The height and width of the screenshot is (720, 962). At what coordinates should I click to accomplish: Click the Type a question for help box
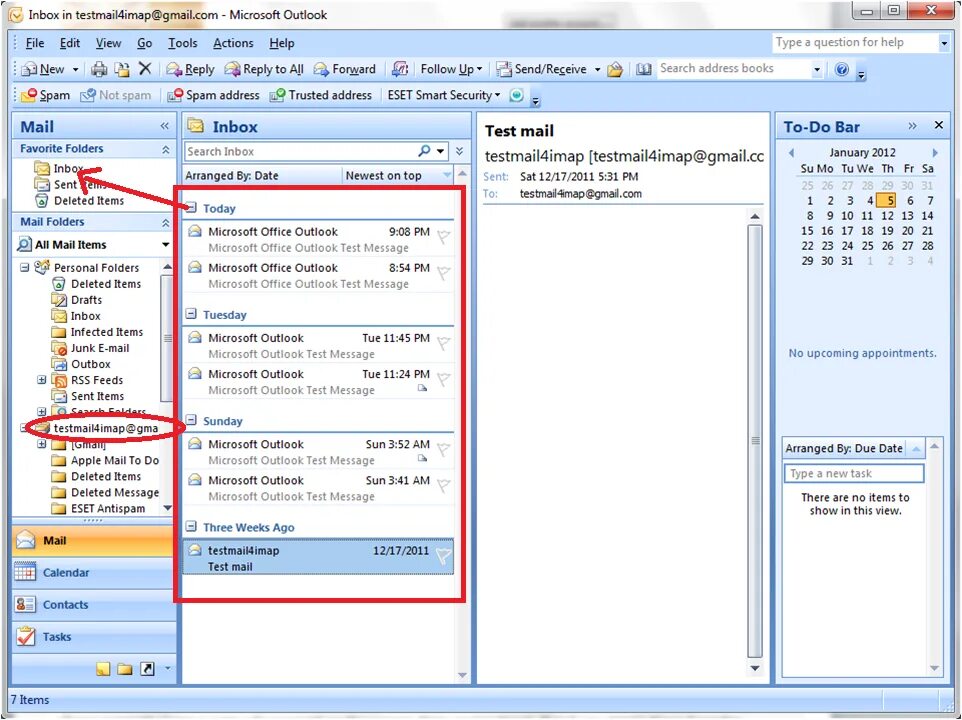pyautogui.click(x=855, y=42)
